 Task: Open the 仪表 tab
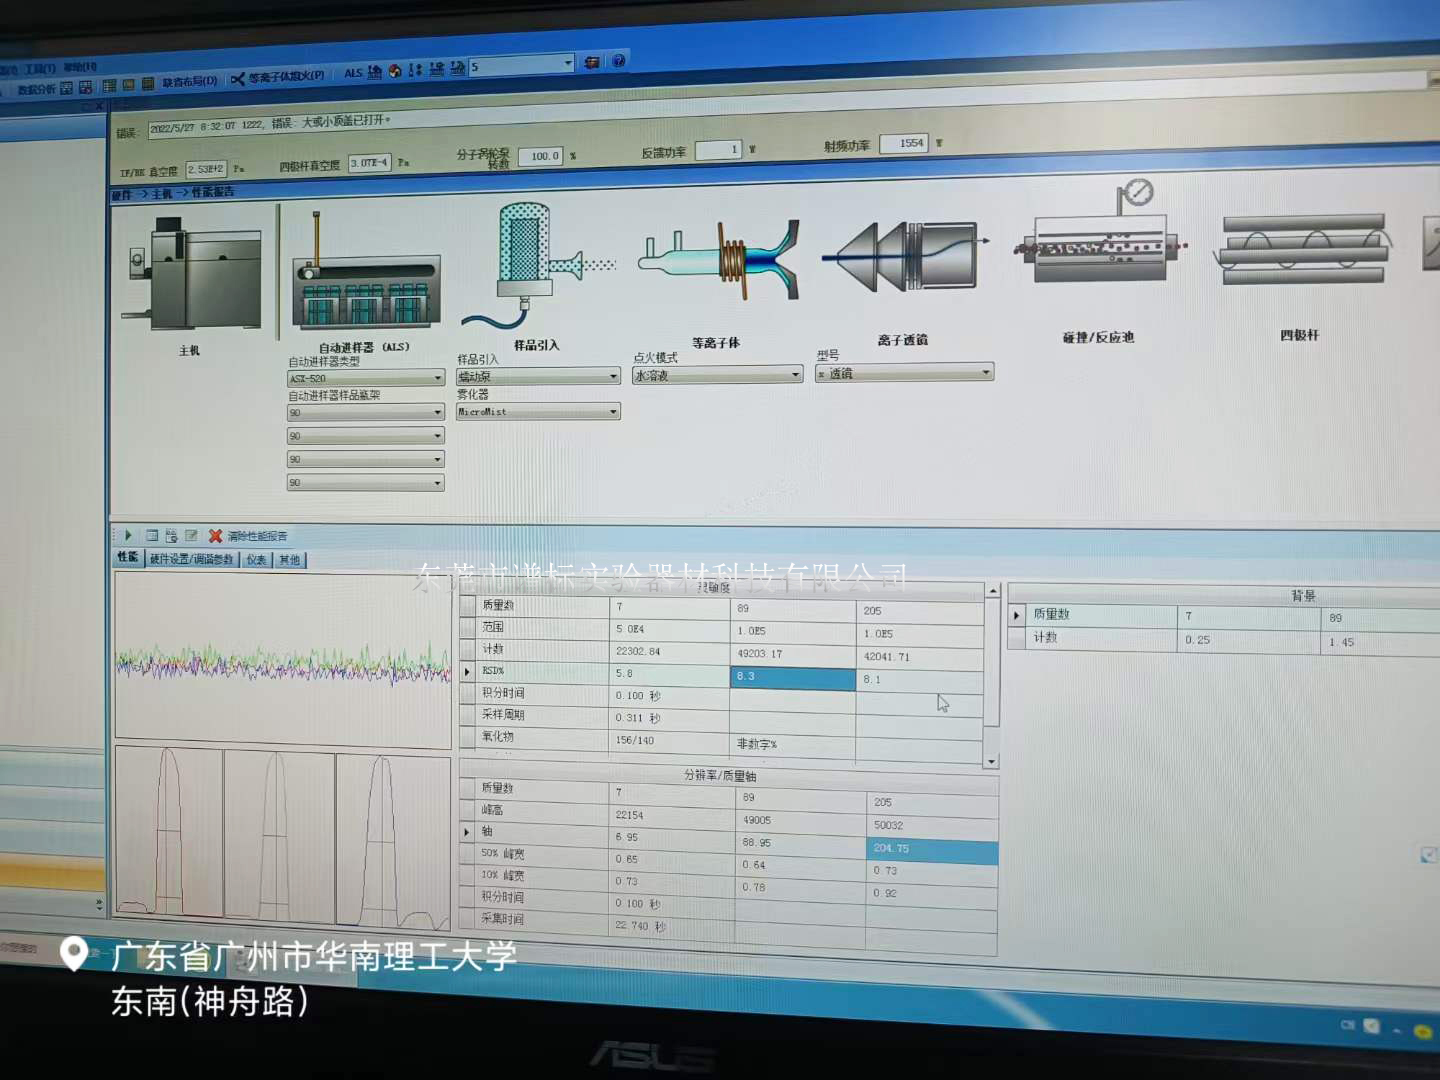coord(257,560)
